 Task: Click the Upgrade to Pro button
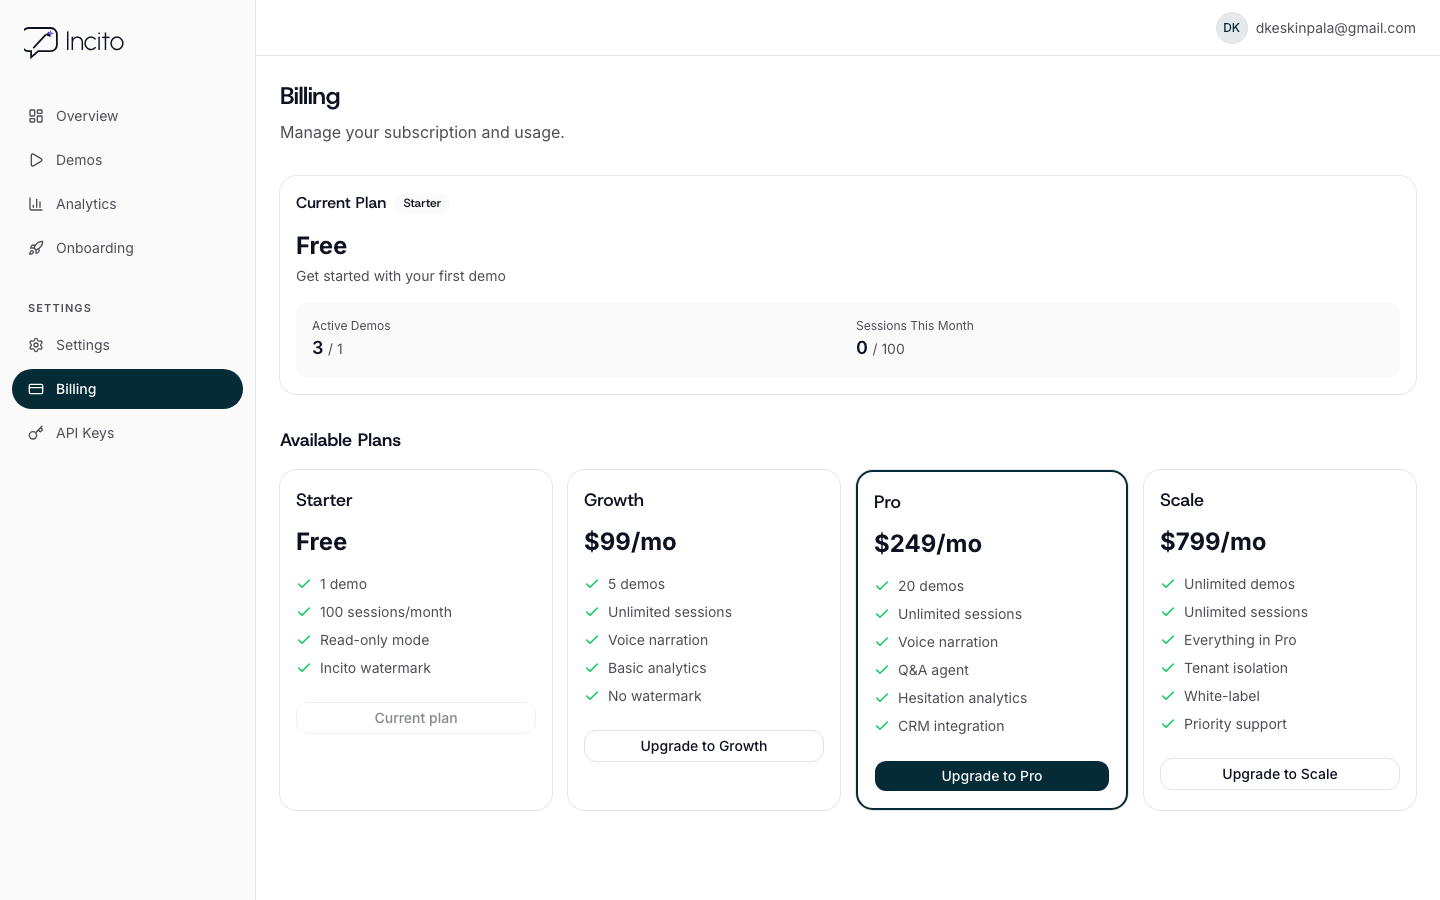(x=991, y=776)
